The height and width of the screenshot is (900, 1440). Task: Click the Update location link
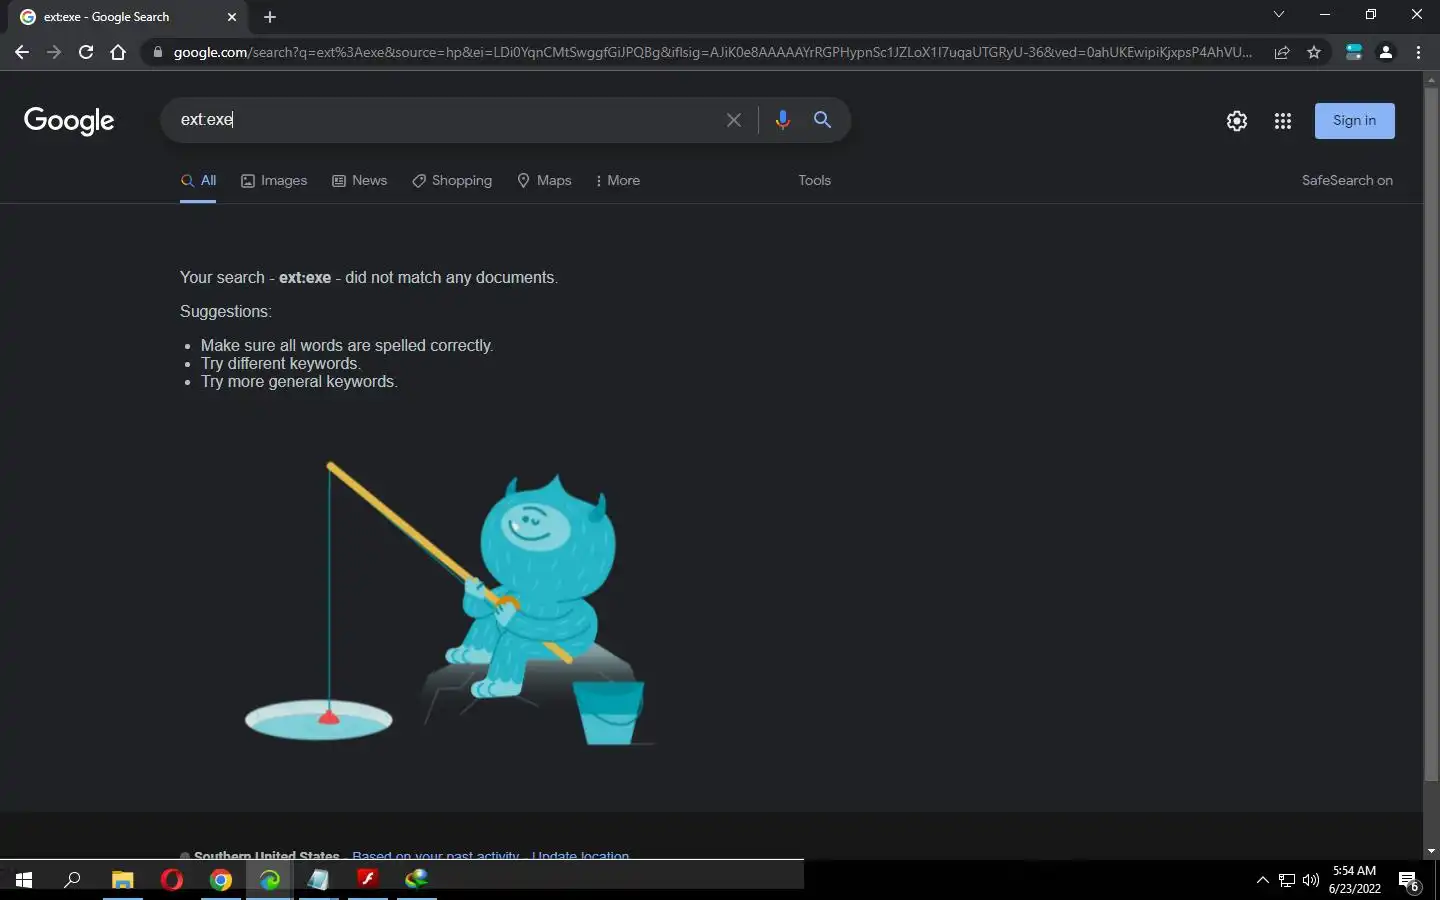point(580,855)
